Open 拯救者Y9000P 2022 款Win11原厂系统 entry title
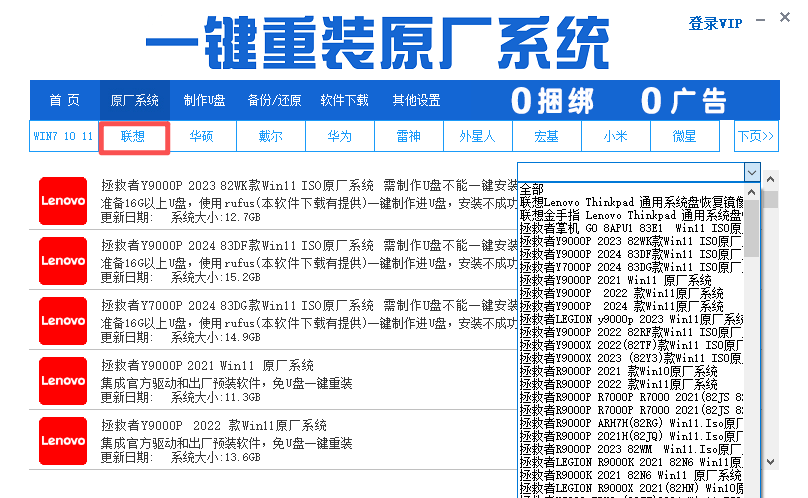This screenshot has width=808, height=498. [x=214, y=426]
